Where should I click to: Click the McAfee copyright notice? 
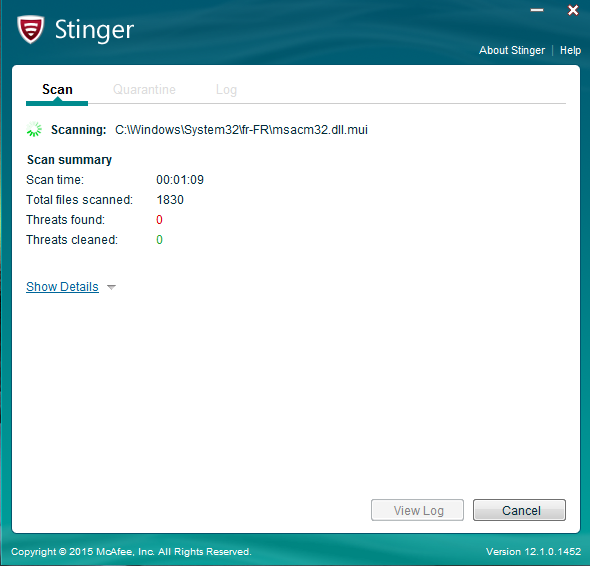pyautogui.click(x=131, y=552)
